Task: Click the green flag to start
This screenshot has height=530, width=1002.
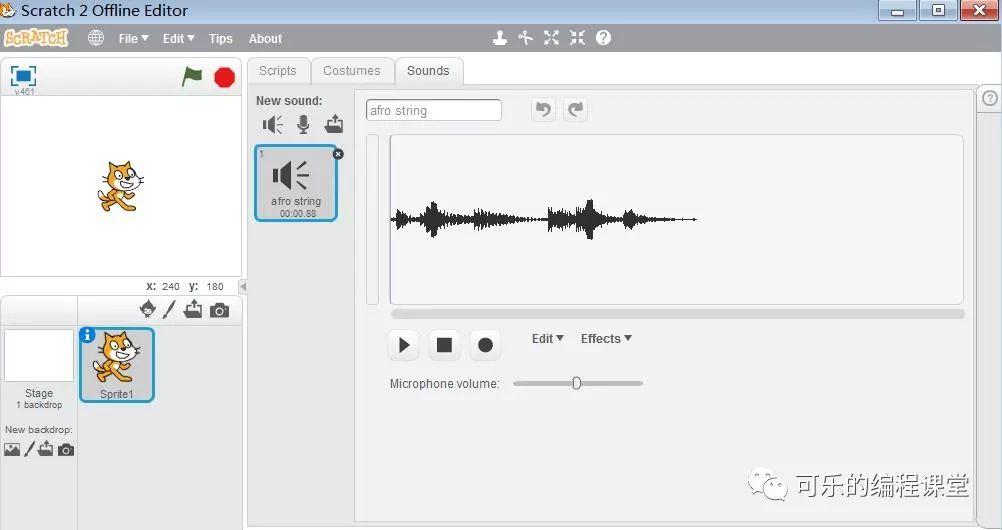Action: (x=192, y=77)
